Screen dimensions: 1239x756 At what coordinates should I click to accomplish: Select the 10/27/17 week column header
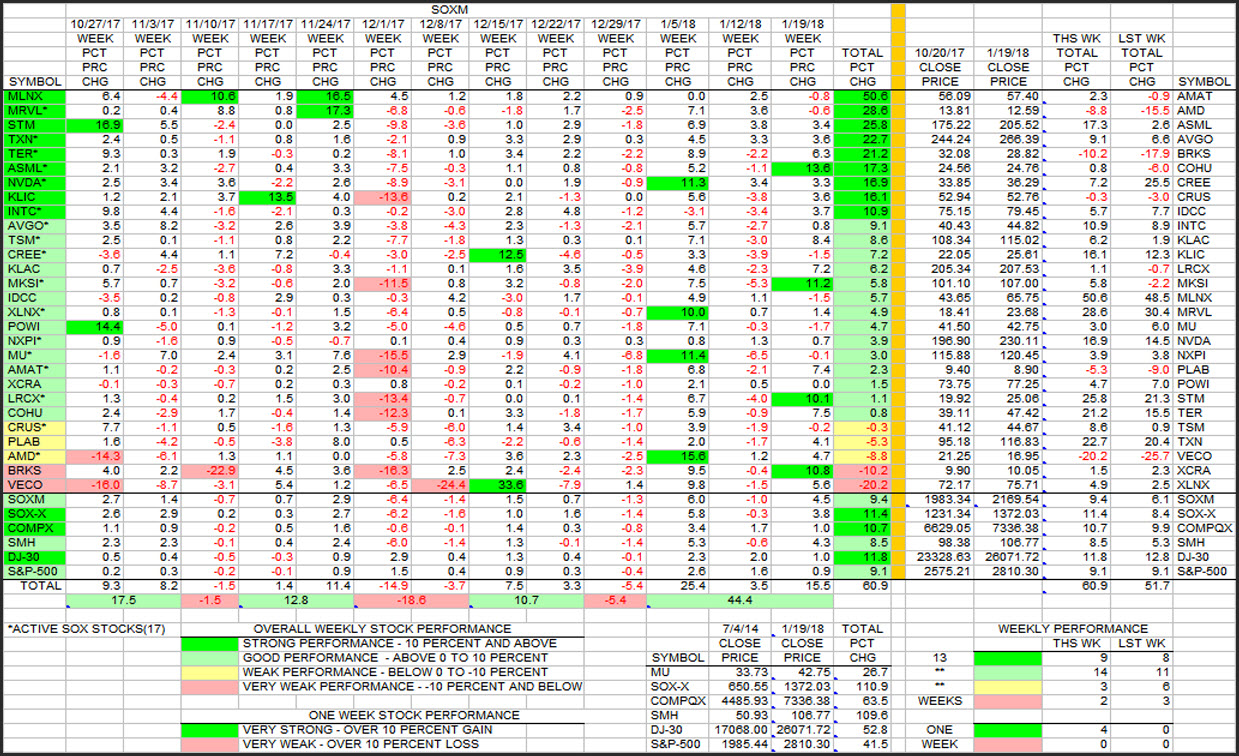tap(97, 23)
